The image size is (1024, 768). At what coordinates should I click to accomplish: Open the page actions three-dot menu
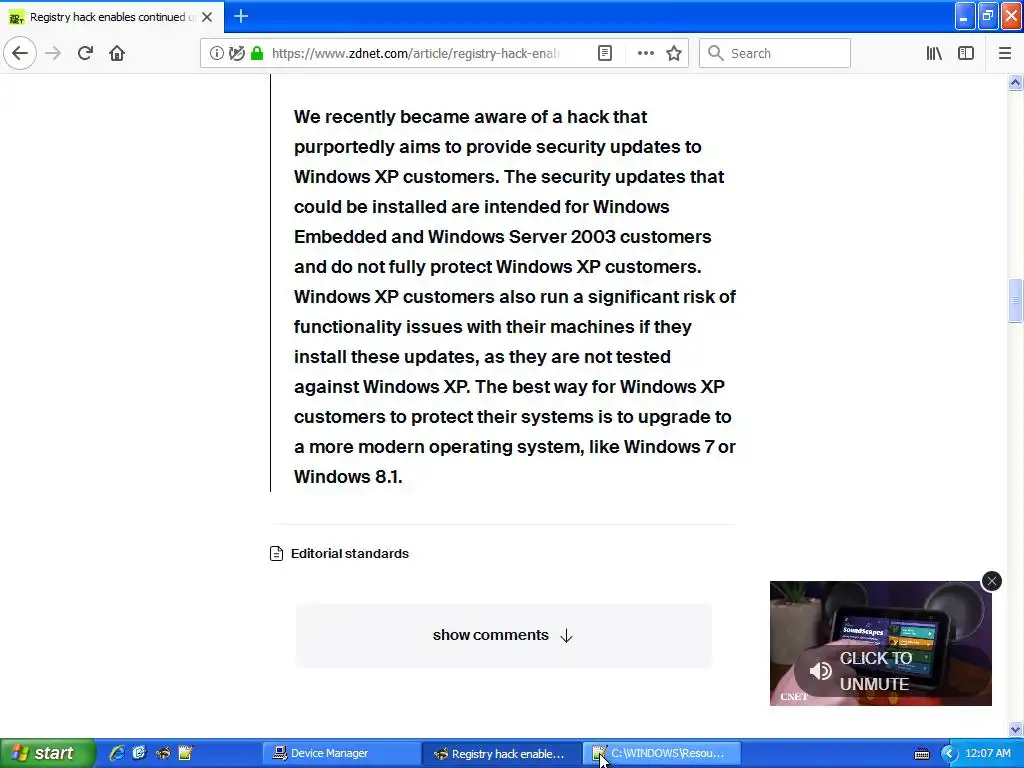pos(645,53)
